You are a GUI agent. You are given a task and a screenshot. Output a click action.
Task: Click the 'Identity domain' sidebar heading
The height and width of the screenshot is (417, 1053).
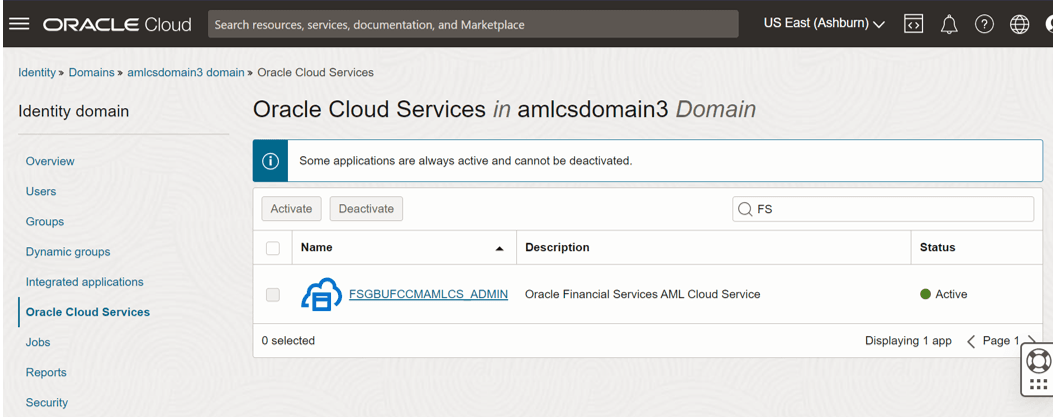tap(73, 111)
